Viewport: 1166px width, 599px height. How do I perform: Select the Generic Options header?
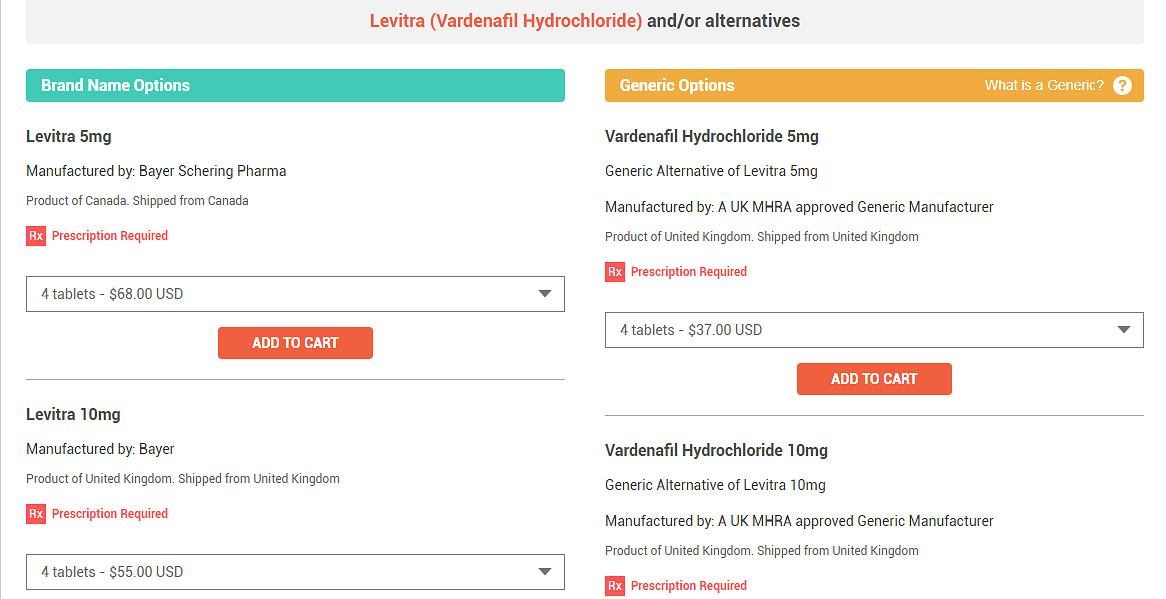click(x=874, y=85)
